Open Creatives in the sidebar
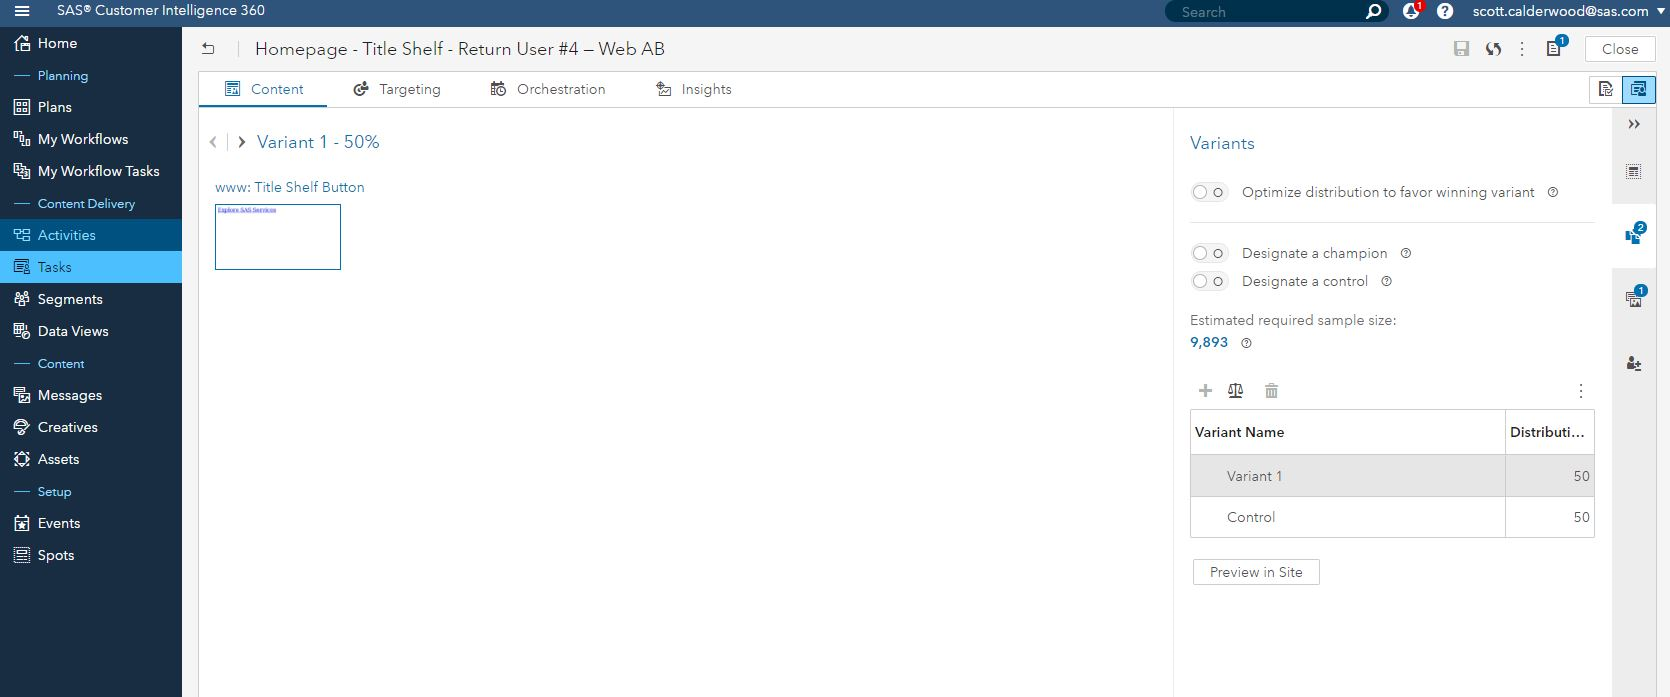This screenshot has width=1670, height=697. [x=91, y=427]
